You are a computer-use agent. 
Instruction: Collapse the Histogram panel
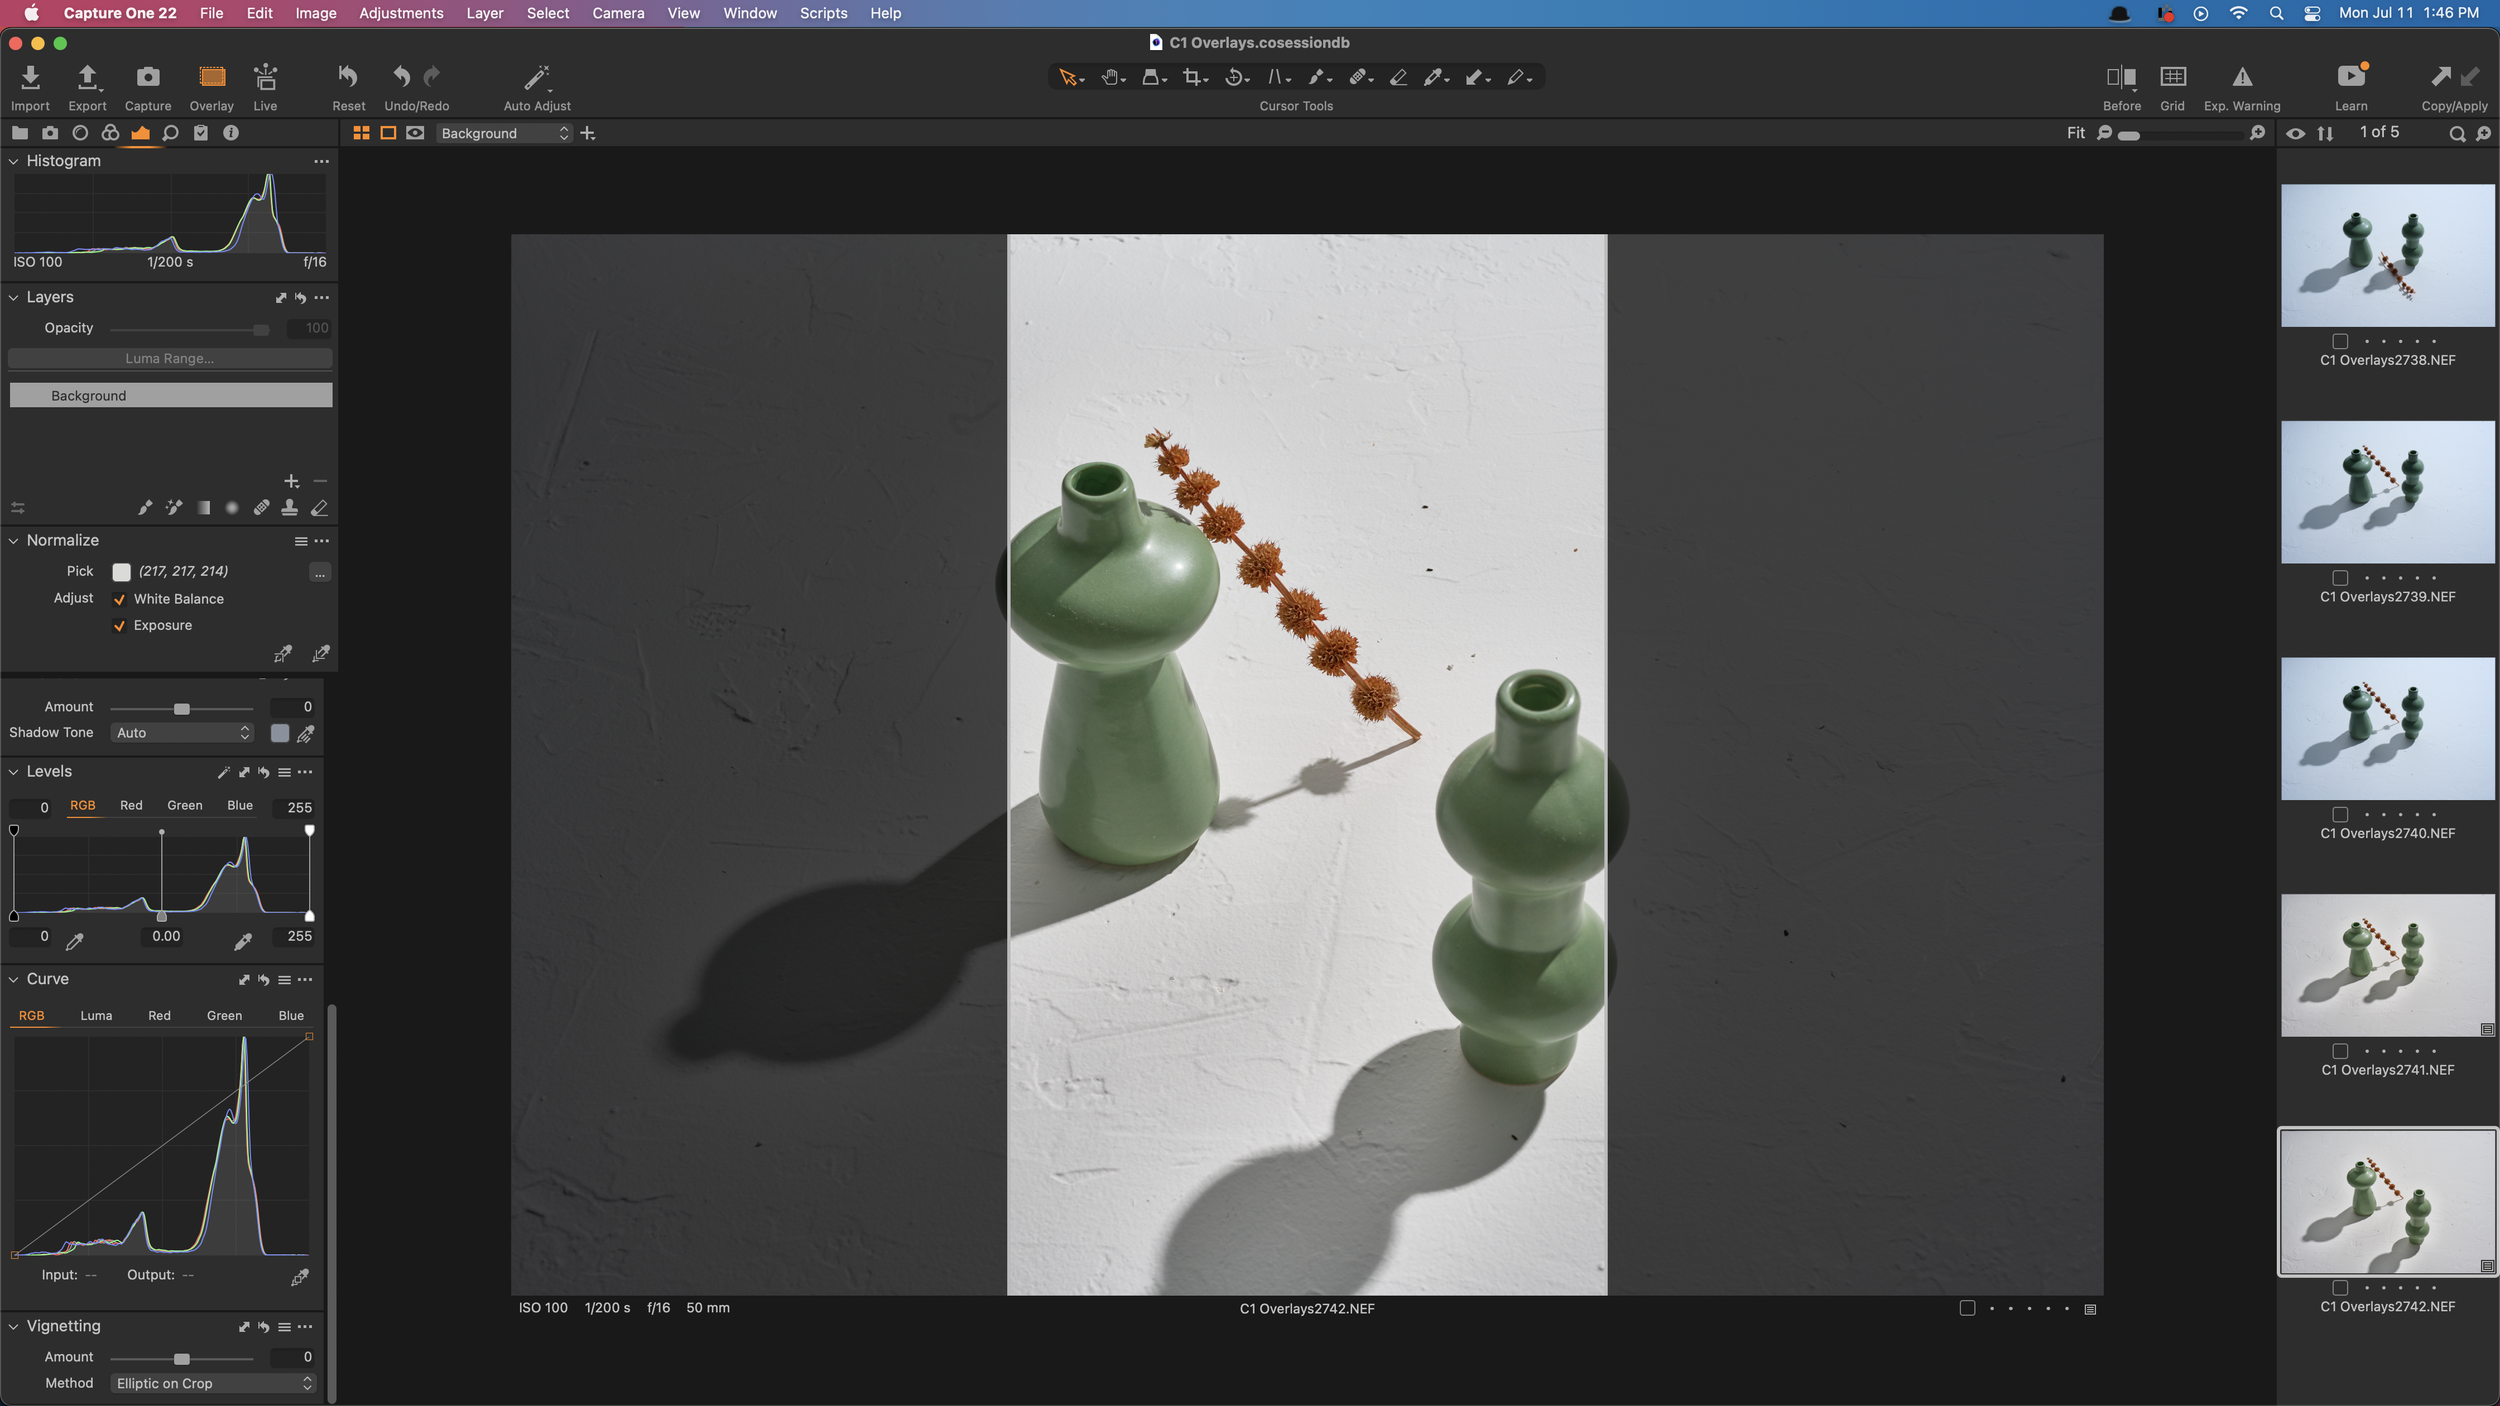[14, 161]
